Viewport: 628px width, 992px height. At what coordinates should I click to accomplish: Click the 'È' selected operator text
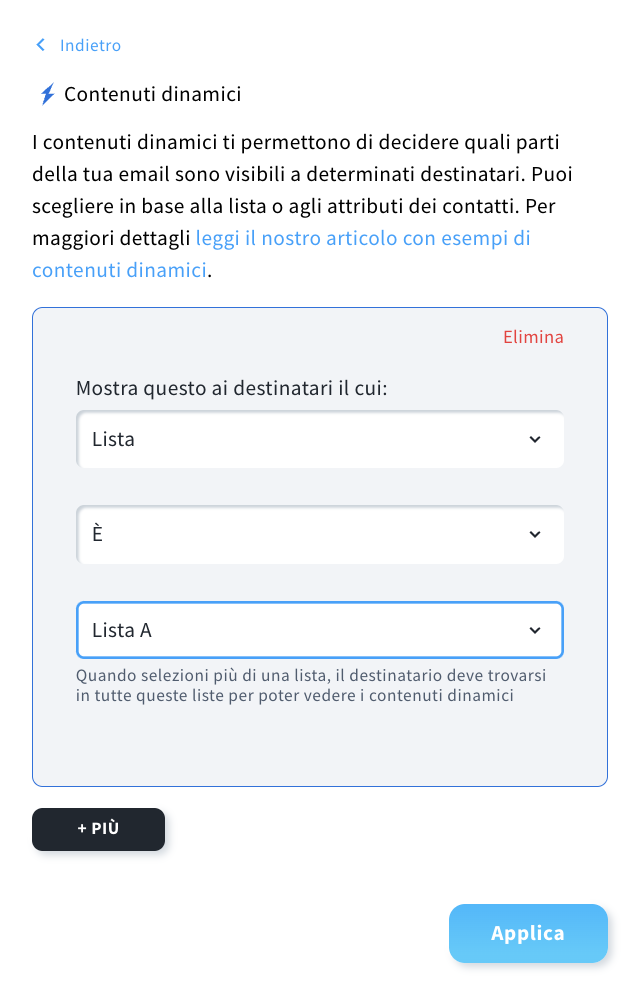pos(98,535)
